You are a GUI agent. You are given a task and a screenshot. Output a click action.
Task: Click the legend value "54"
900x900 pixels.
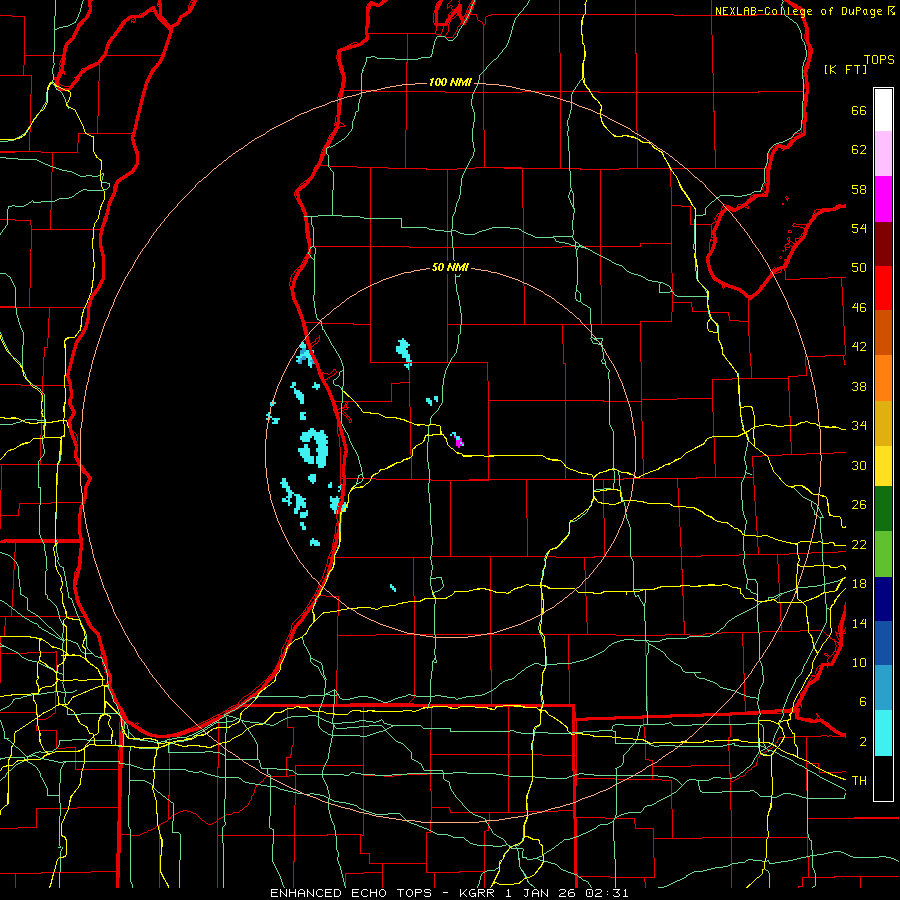[x=859, y=228]
